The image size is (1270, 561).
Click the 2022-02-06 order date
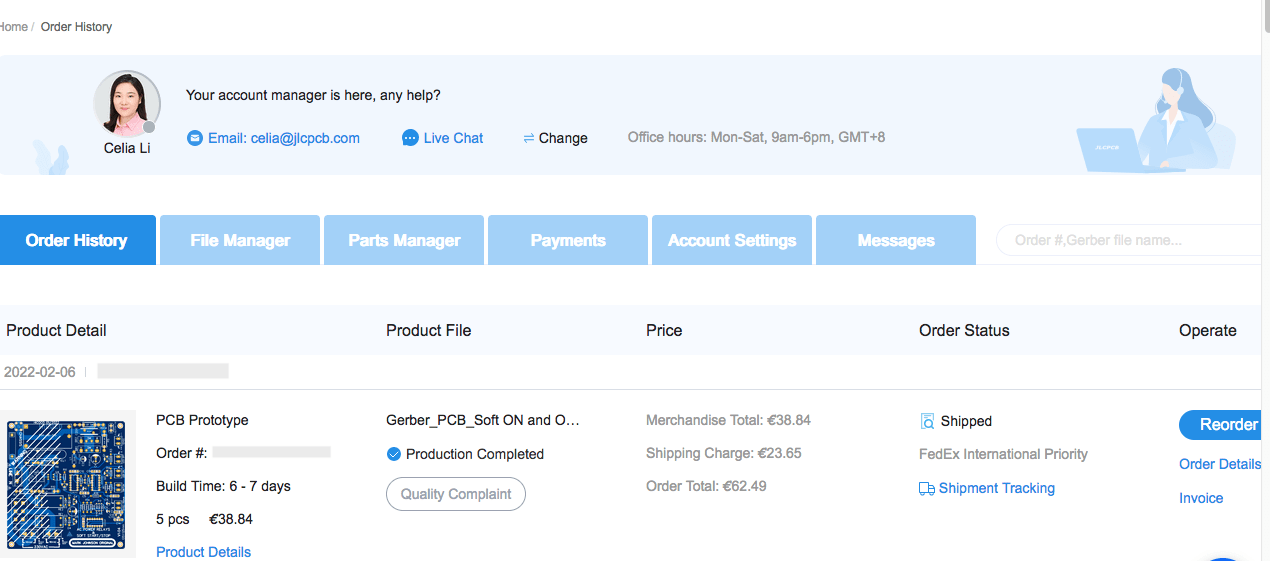click(x=40, y=372)
